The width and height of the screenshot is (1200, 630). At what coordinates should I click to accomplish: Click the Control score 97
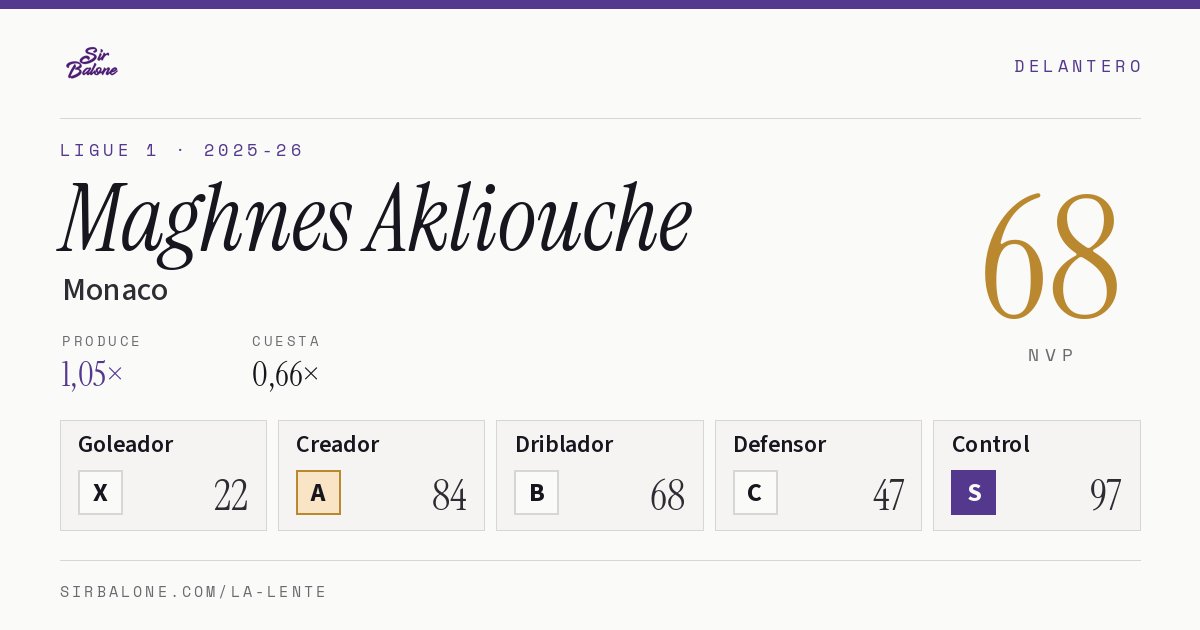pos(1105,494)
